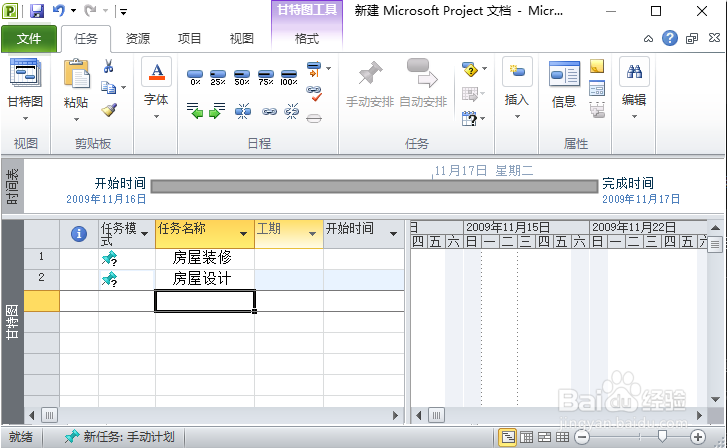The width and height of the screenshot is (727, 448).
Task: Click the Respect Links icon with checkmark
Action: (314, 93)
